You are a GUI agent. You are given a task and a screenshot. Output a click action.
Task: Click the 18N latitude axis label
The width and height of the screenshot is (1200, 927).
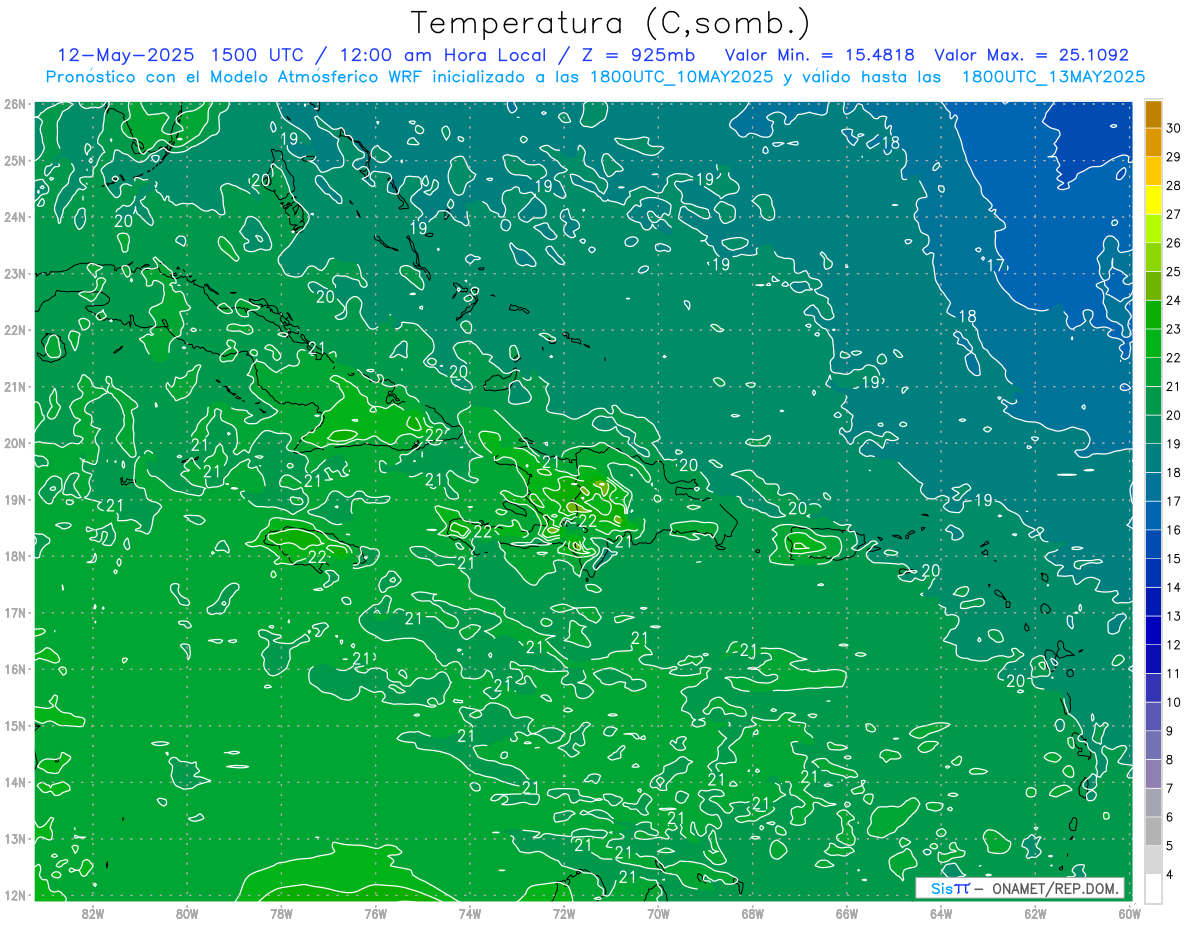coord(15,556)
